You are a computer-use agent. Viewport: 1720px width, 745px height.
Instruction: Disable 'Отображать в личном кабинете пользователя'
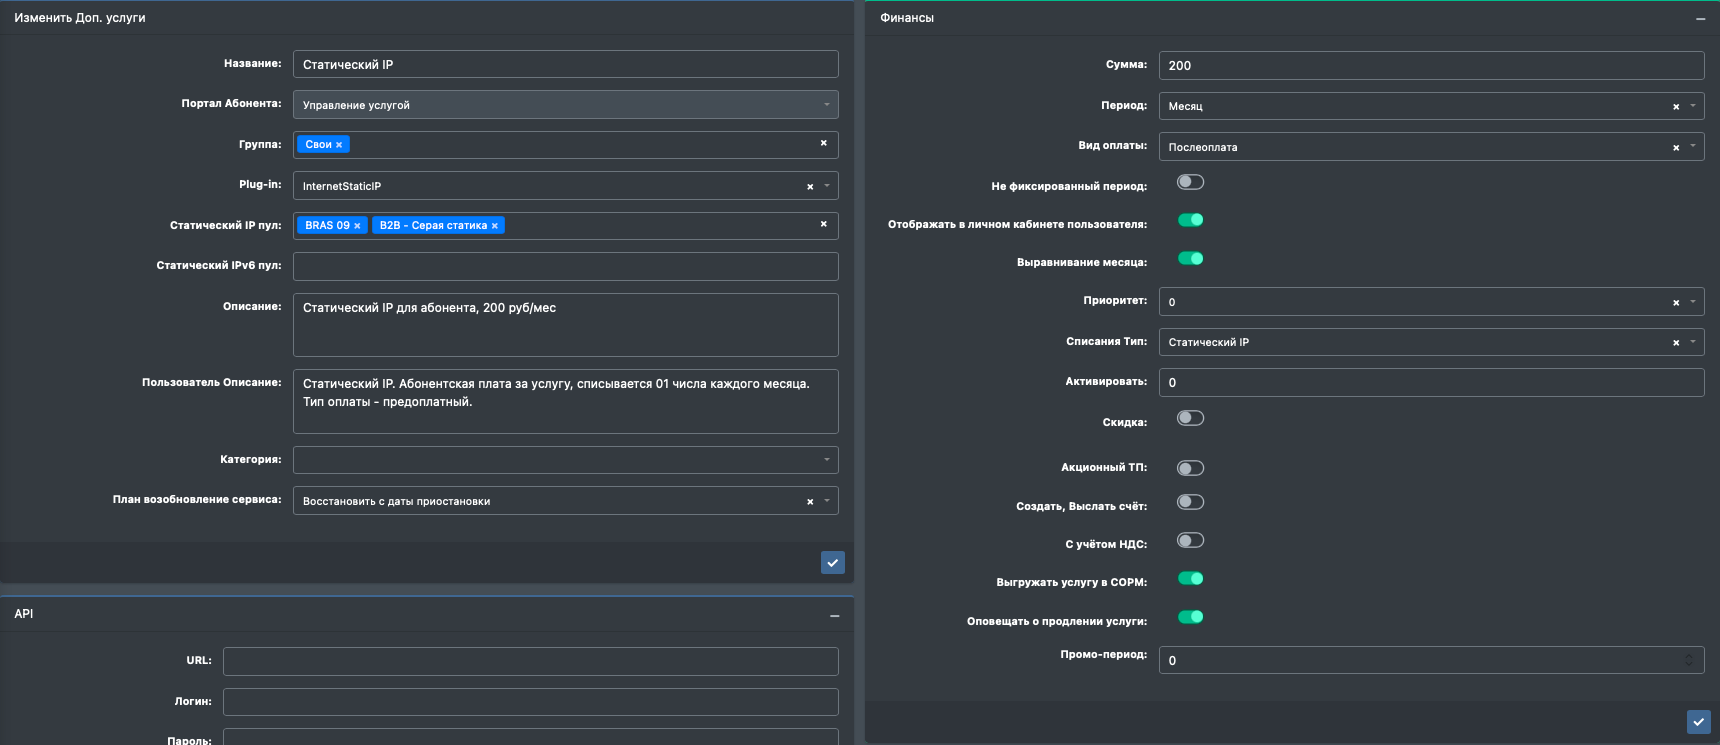tap(1190, 220)
